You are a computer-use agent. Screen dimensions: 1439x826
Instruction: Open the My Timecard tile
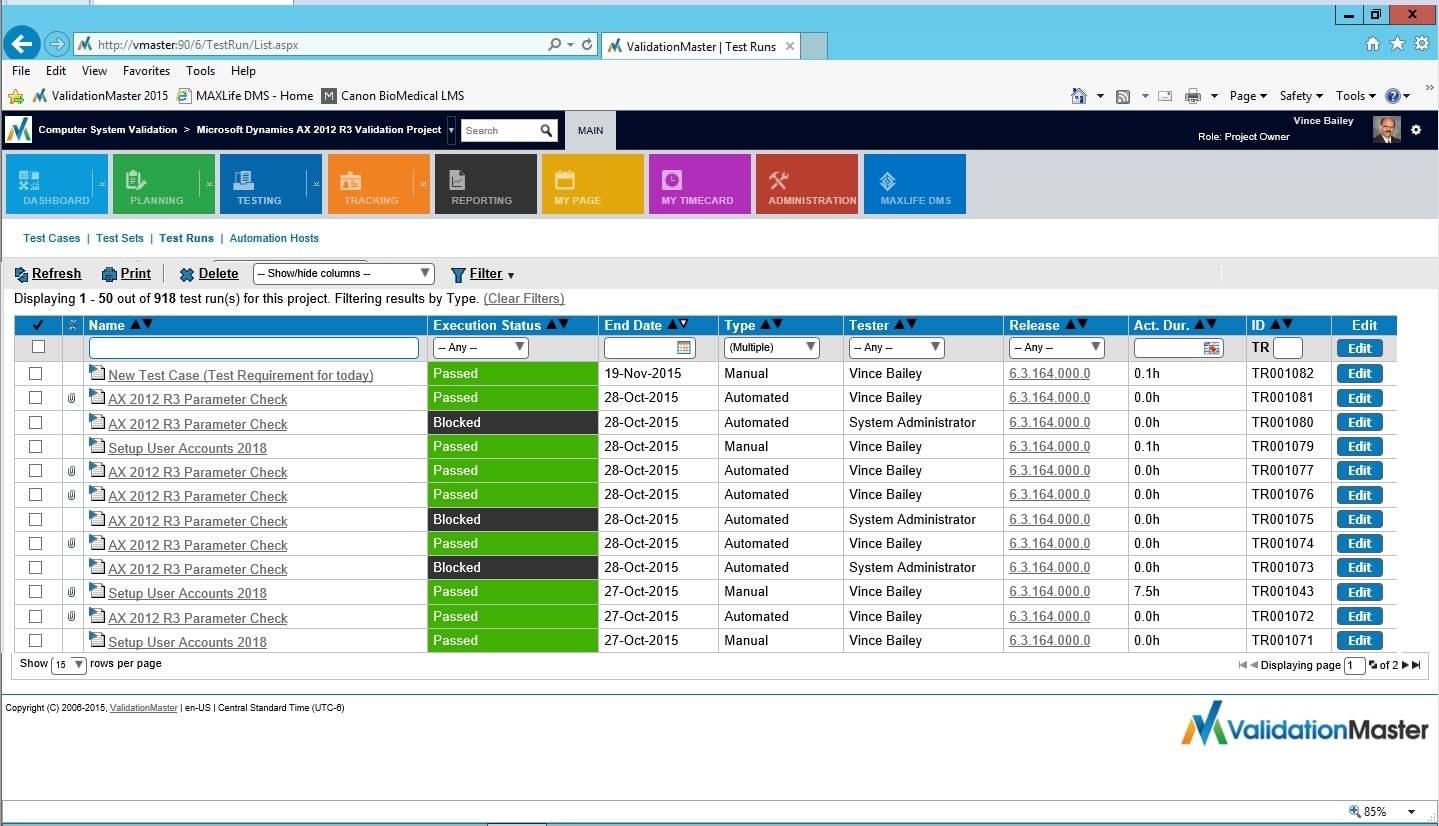(x=699, y=184)
